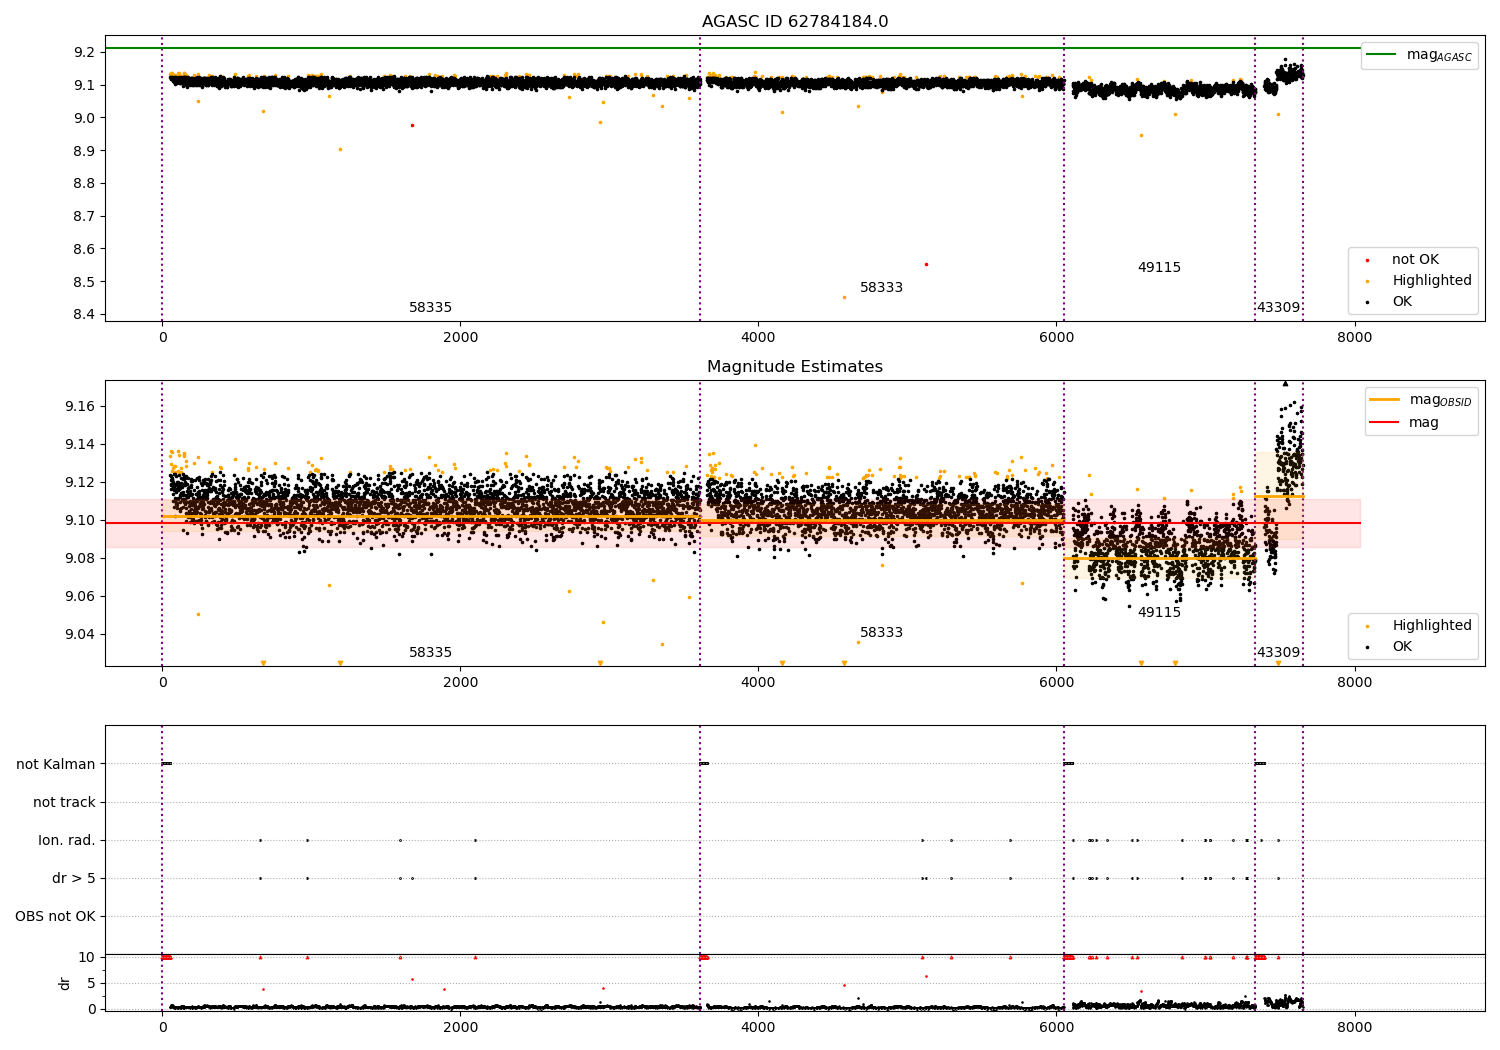This screenshot has width=1500, height=1050.
Task: Click observation label 58335 in top panel
Action: pos(430,307)
